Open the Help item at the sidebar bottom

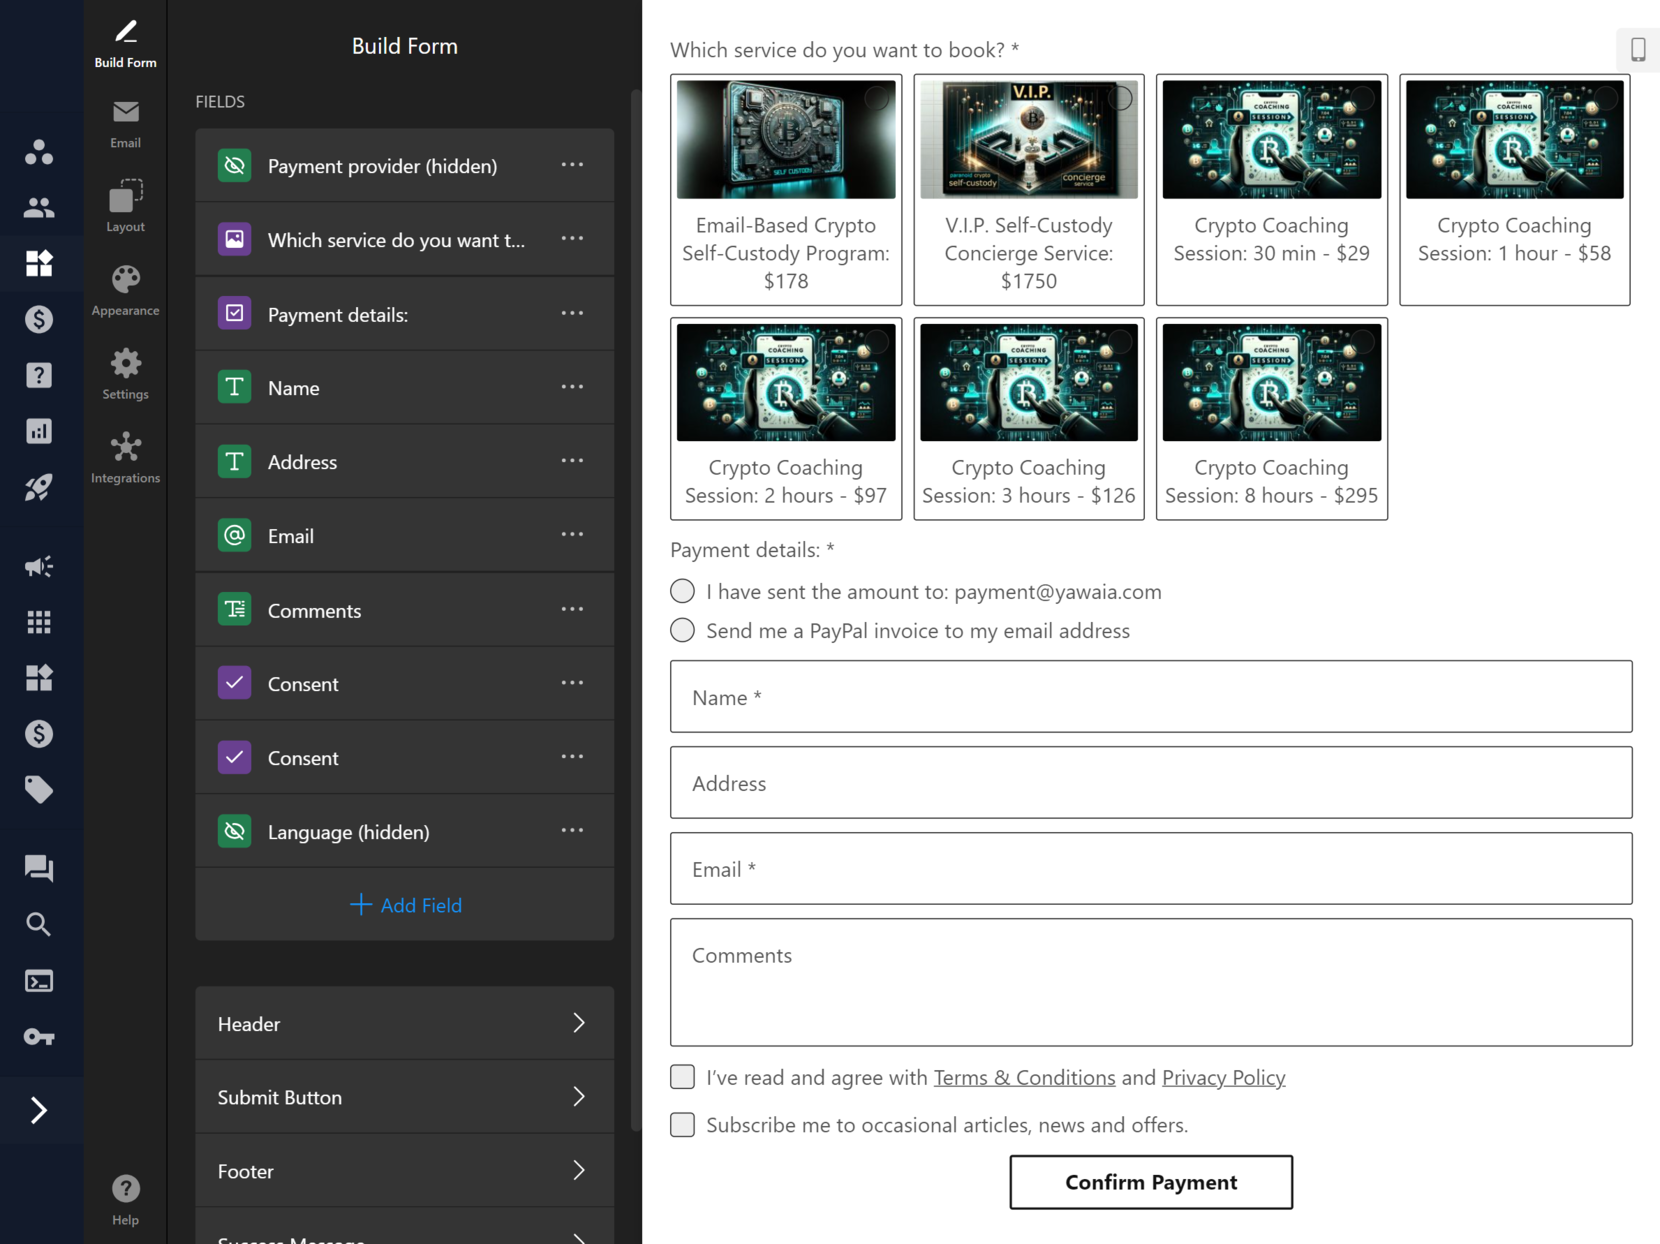click(125, 1197)
